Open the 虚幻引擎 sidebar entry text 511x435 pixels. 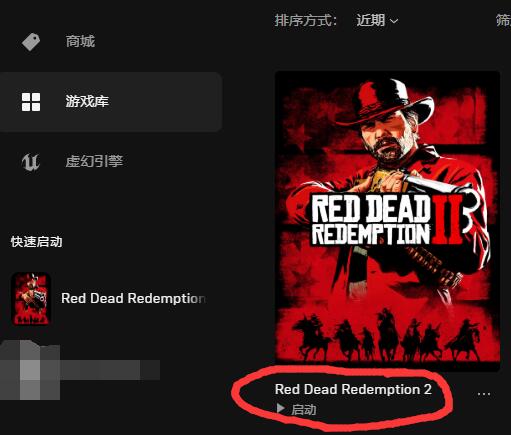coord(94,161)
